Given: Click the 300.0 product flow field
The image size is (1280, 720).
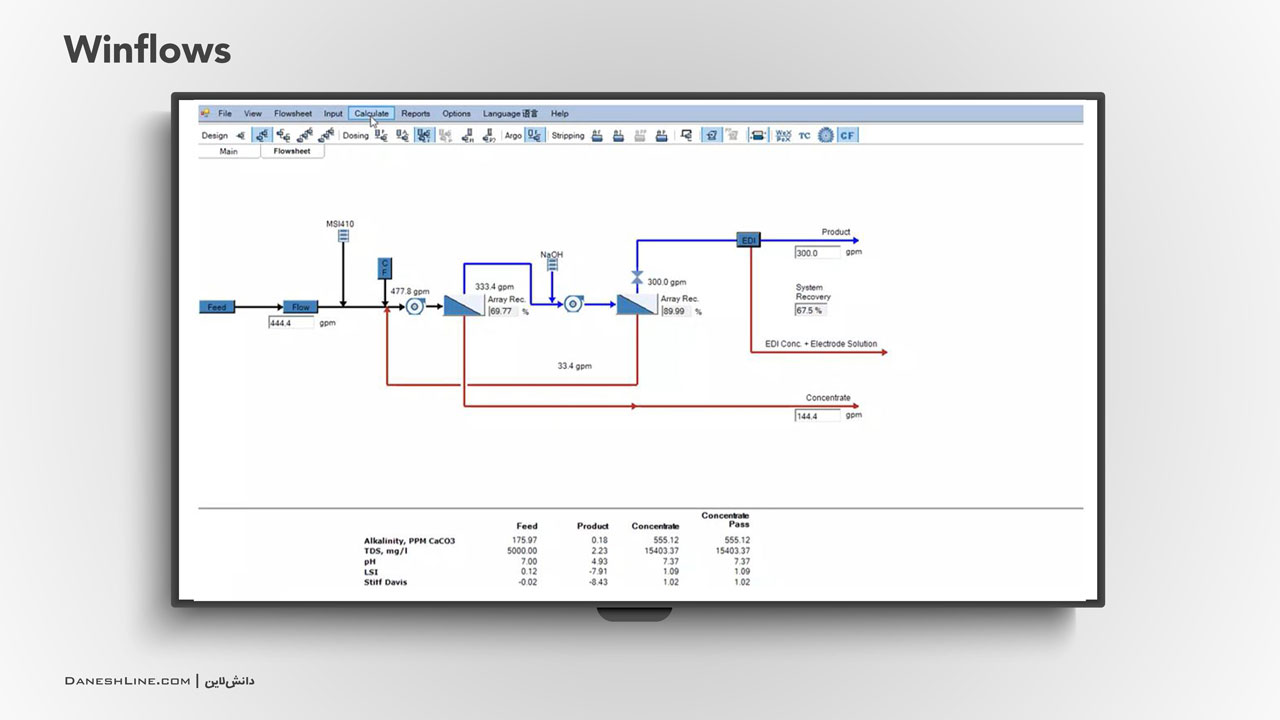Looking at the screenshot, I should (x=818, y=252).
